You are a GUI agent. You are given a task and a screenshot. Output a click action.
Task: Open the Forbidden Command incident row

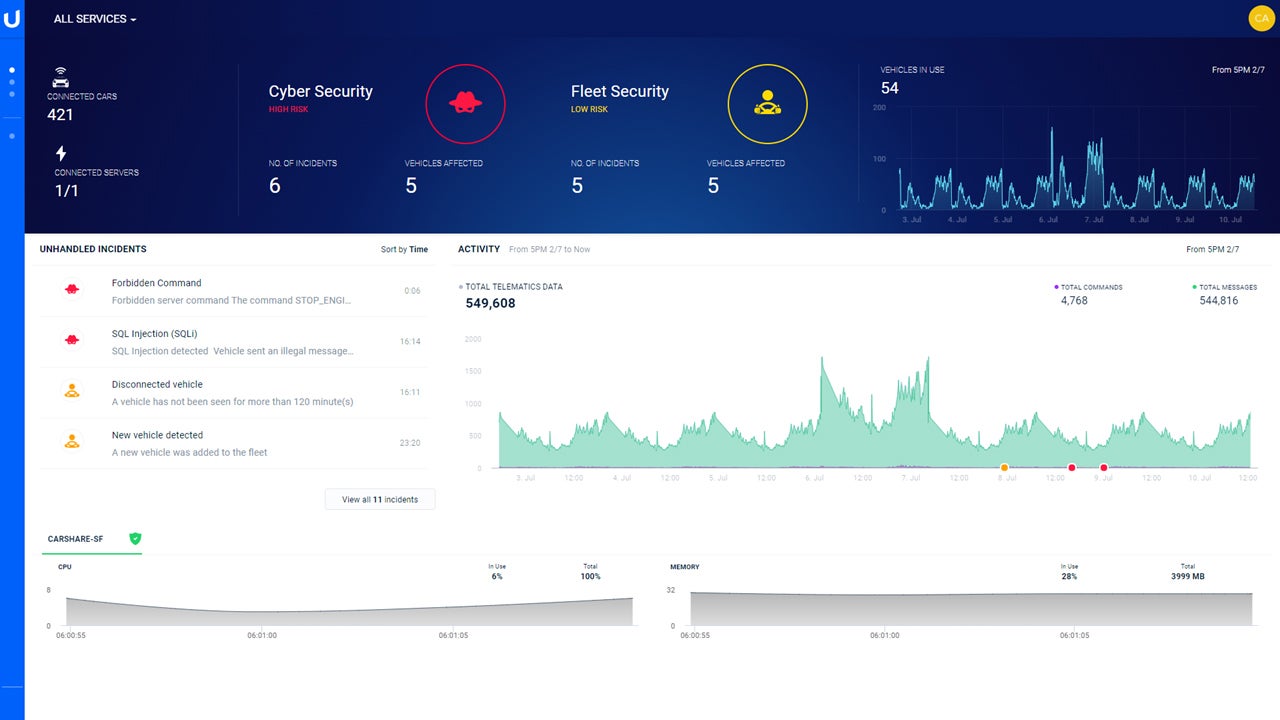[x=233, y=291]
